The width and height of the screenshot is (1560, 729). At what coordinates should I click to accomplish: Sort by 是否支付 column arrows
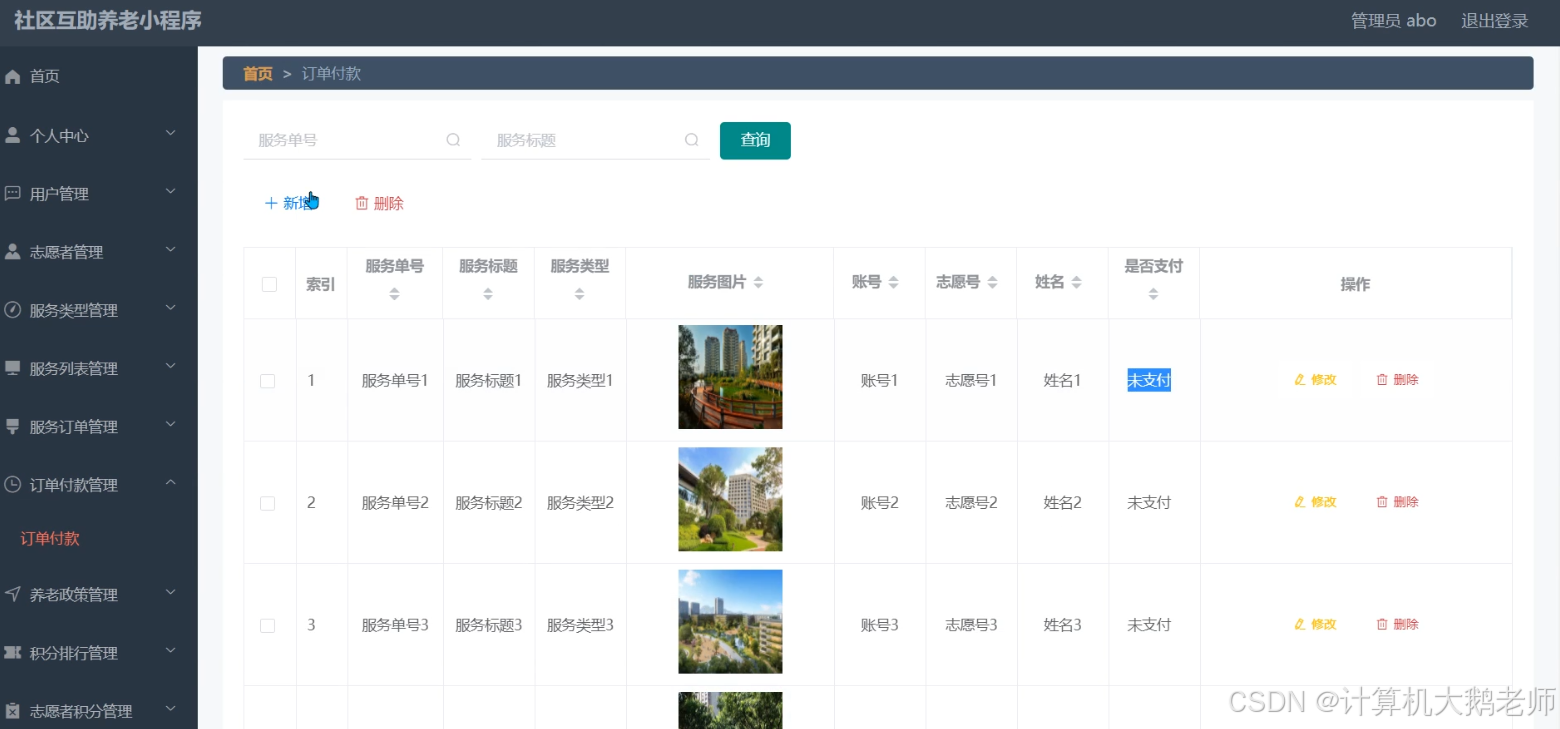(x=1153, y=294)
